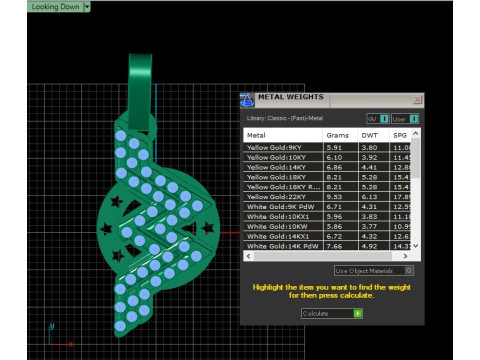The image size is (480, 360).
Task: Click the 6.13 DWT value
Action: (369, 197)
